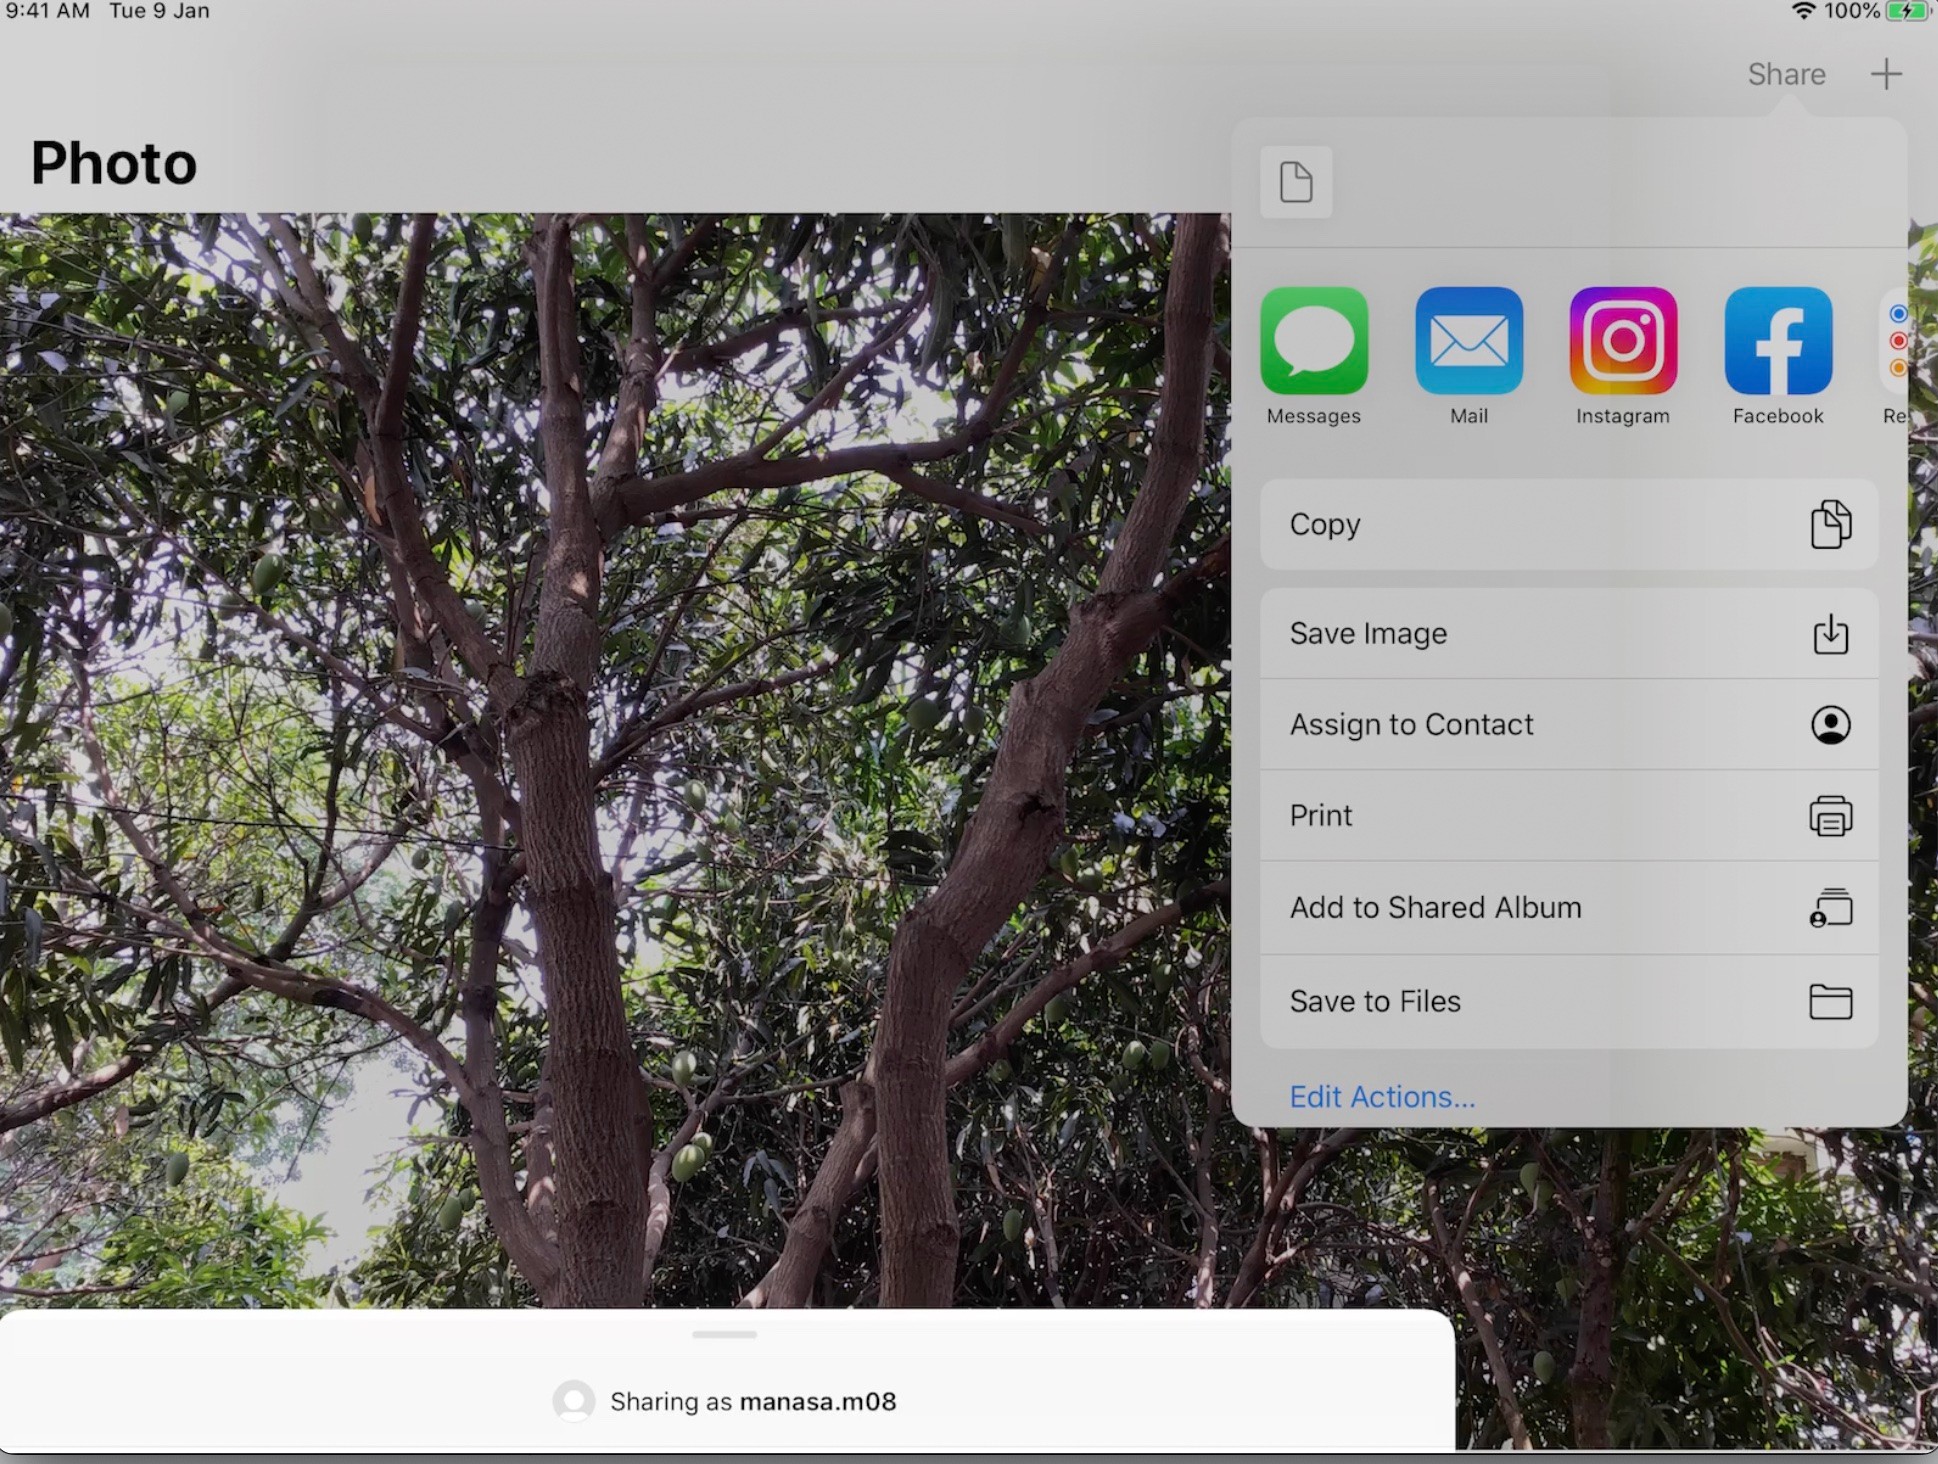Image resolution: width=1938 pixels, height=1464 pixels.
Task: Tap Sharing as manasa.m08 account label
Action: pyautogui.click(x=752, y=1402)
